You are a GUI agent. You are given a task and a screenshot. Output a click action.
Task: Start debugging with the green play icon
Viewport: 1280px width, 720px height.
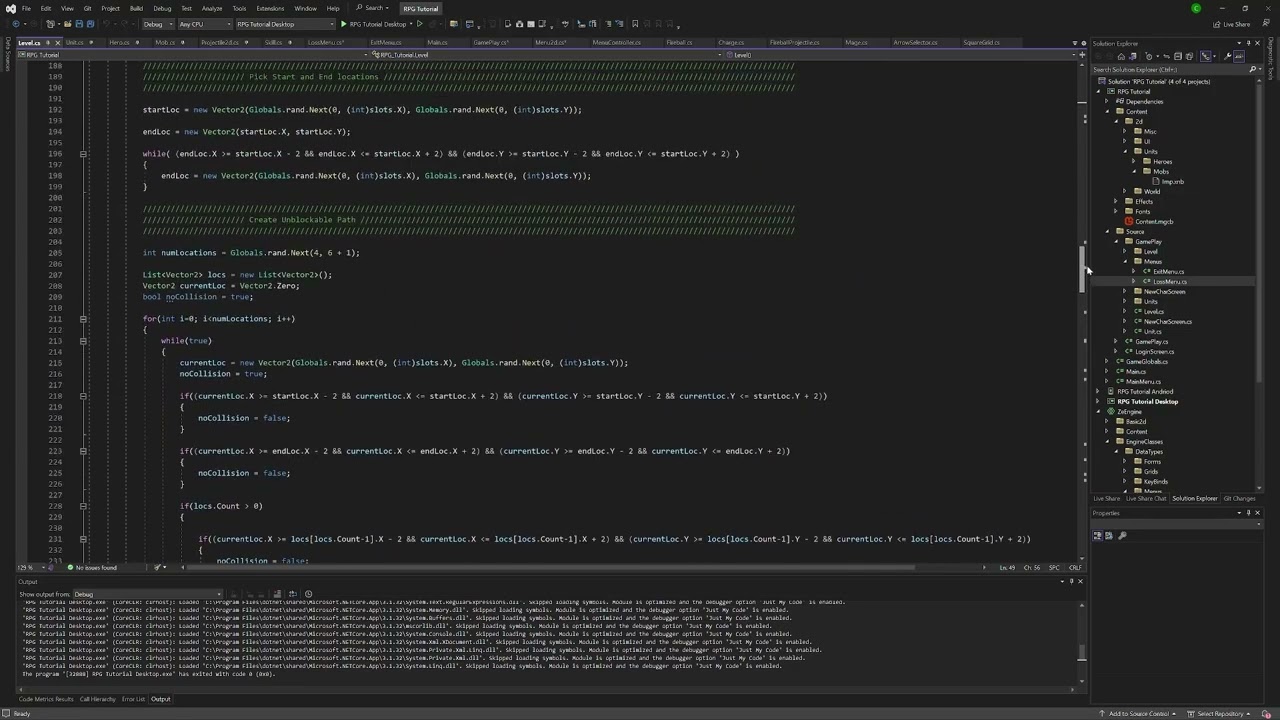344,24
